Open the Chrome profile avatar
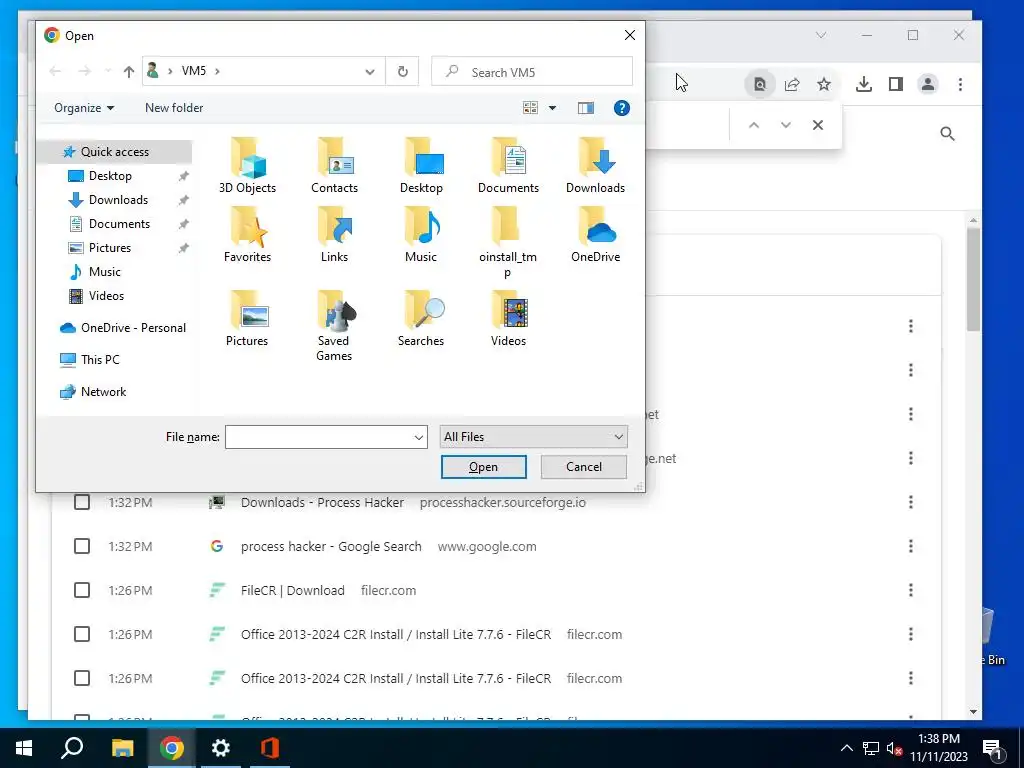Screen dimensions: 1024x768 [928, 84]
